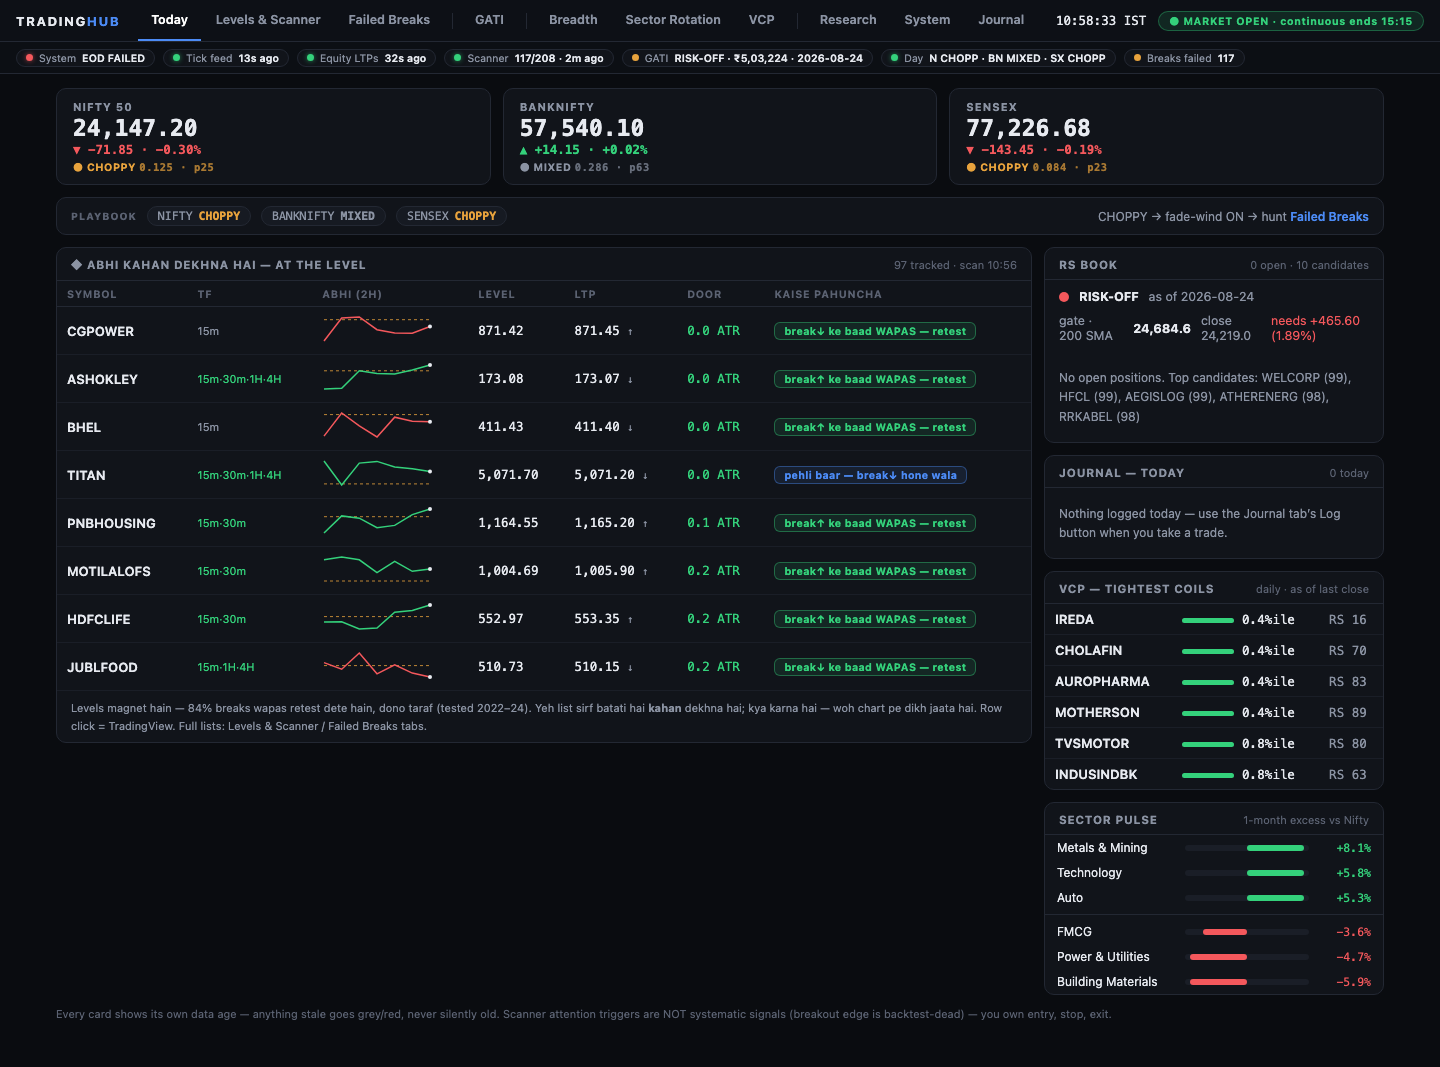Click the diamond icon beside ABHI KAHAN DEKHNA HAI
Viewport: 1440px width, 1067px height.
76,265
